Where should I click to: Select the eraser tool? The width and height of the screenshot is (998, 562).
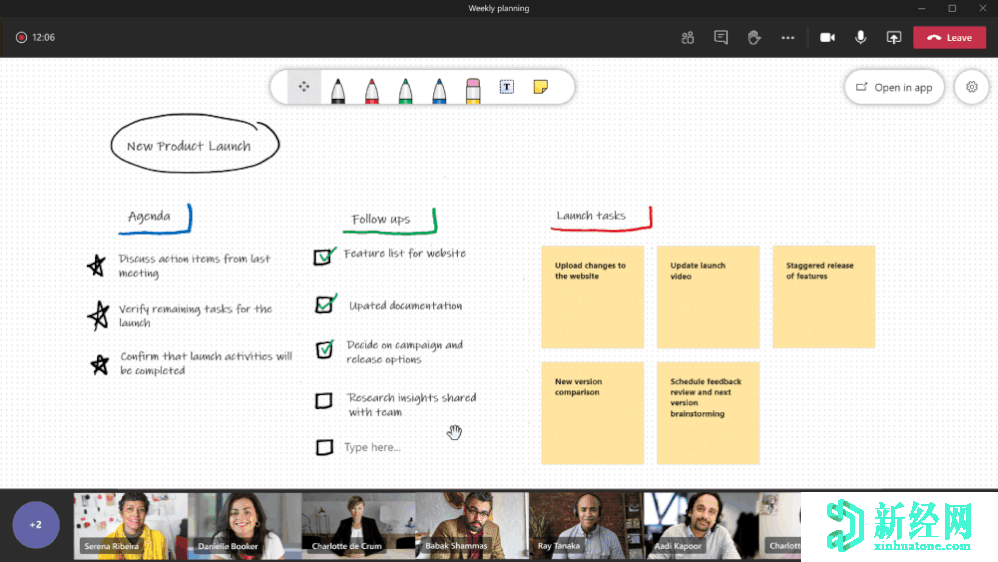473,90
